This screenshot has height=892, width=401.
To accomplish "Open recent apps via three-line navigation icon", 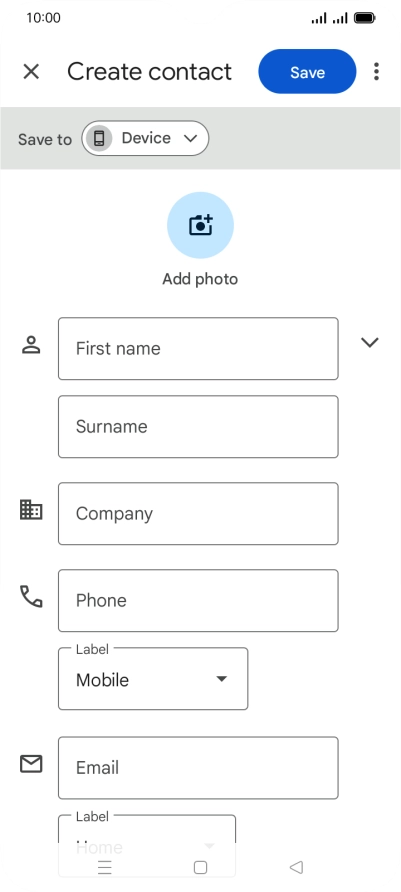I will 105,867.
